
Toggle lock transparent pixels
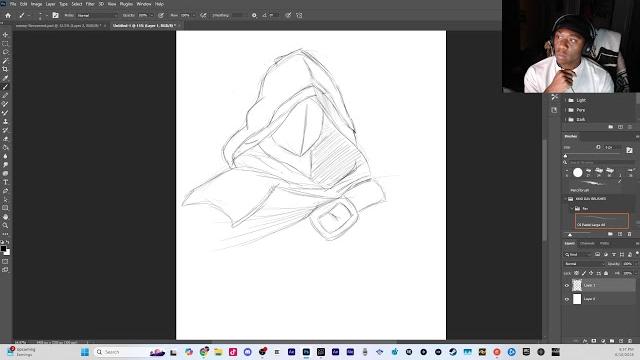(x=576, y=273)
